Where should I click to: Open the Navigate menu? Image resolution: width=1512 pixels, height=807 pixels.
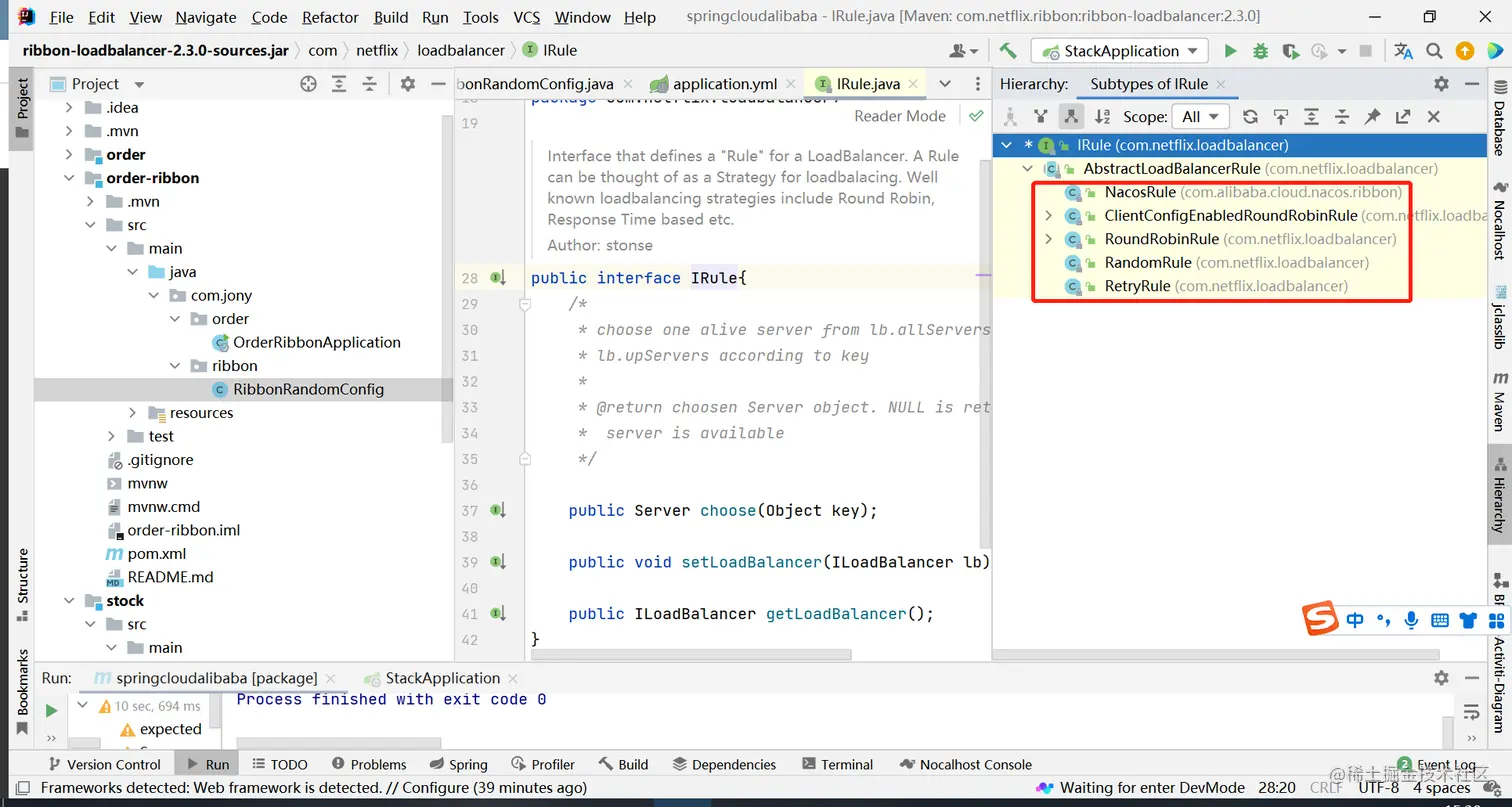click(206, 17)
